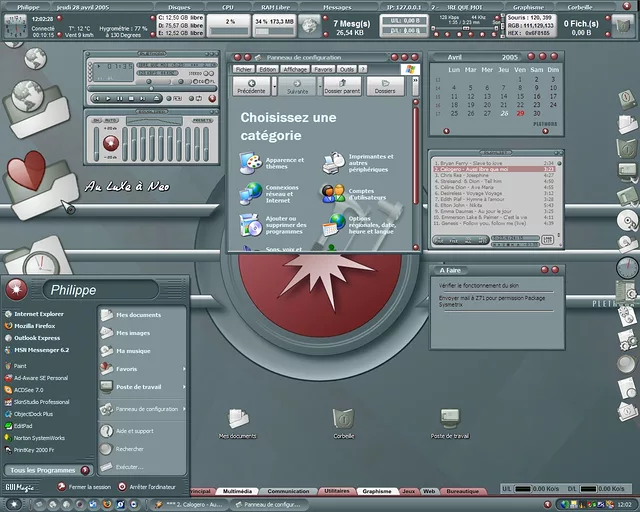This screenshot has height=512, width=640.
Task: Select the Graphisme tab
Action: [377, 492]
